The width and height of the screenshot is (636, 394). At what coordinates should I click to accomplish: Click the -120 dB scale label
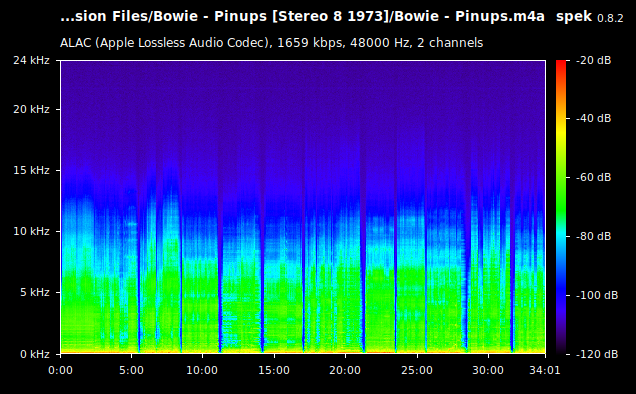[x=597, y=354]
